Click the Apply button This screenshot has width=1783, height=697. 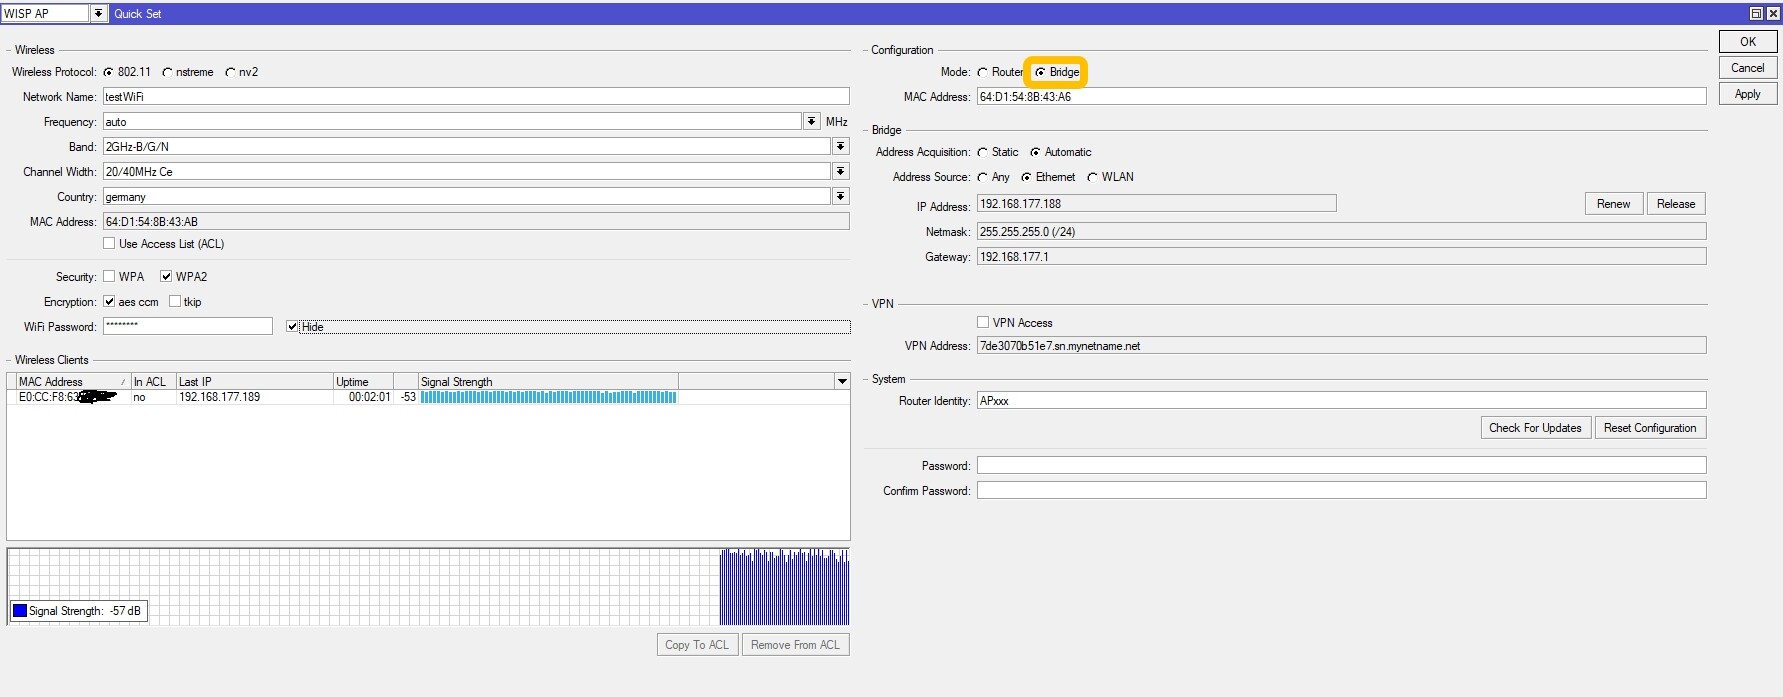coord(1748,94)
